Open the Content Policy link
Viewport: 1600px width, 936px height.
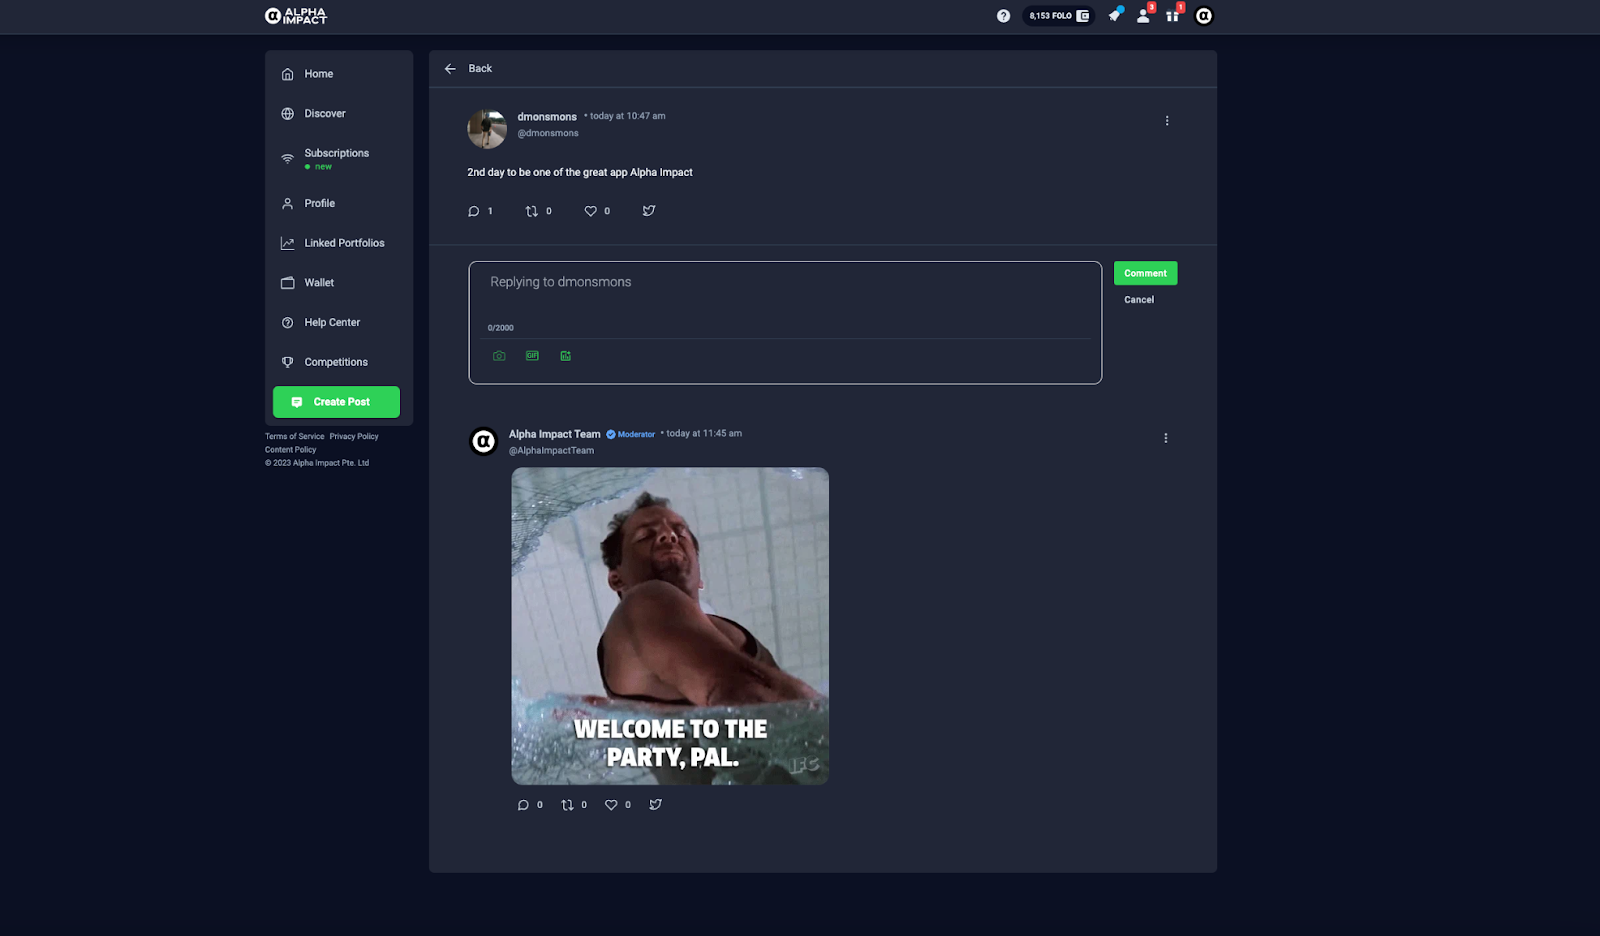(290, 450)
